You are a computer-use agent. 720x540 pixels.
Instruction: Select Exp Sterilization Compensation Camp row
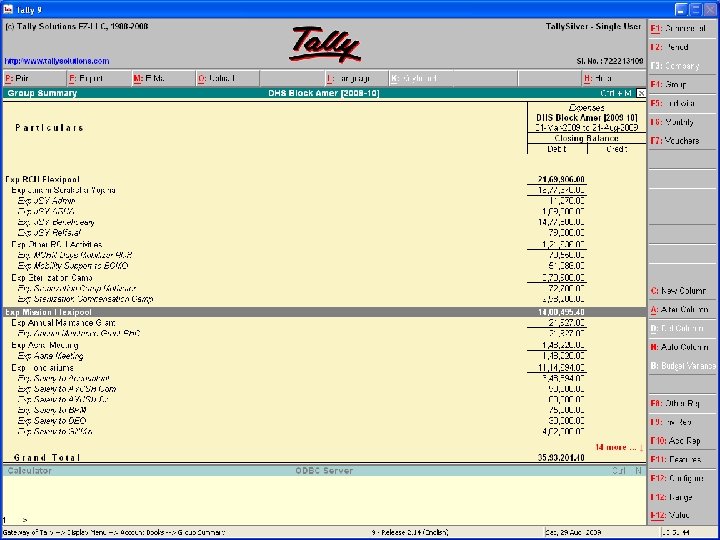tap(324, 299)
